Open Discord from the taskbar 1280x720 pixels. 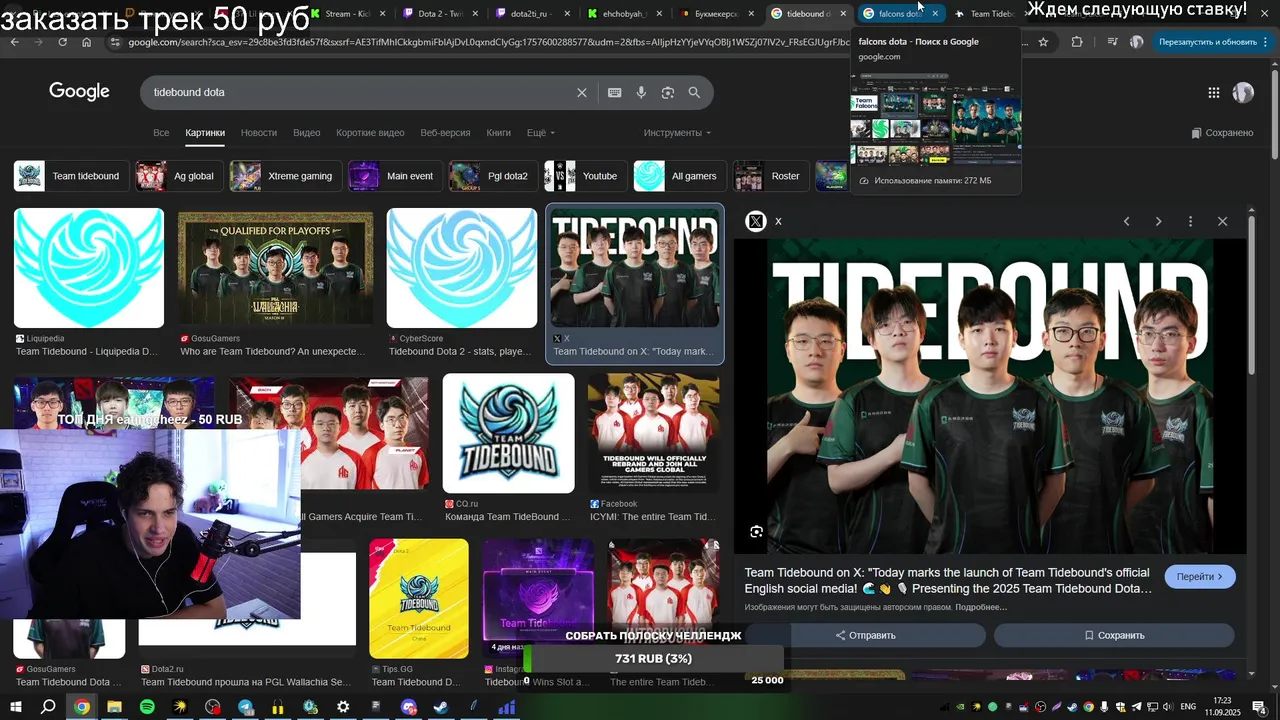[x=408, y=707]
